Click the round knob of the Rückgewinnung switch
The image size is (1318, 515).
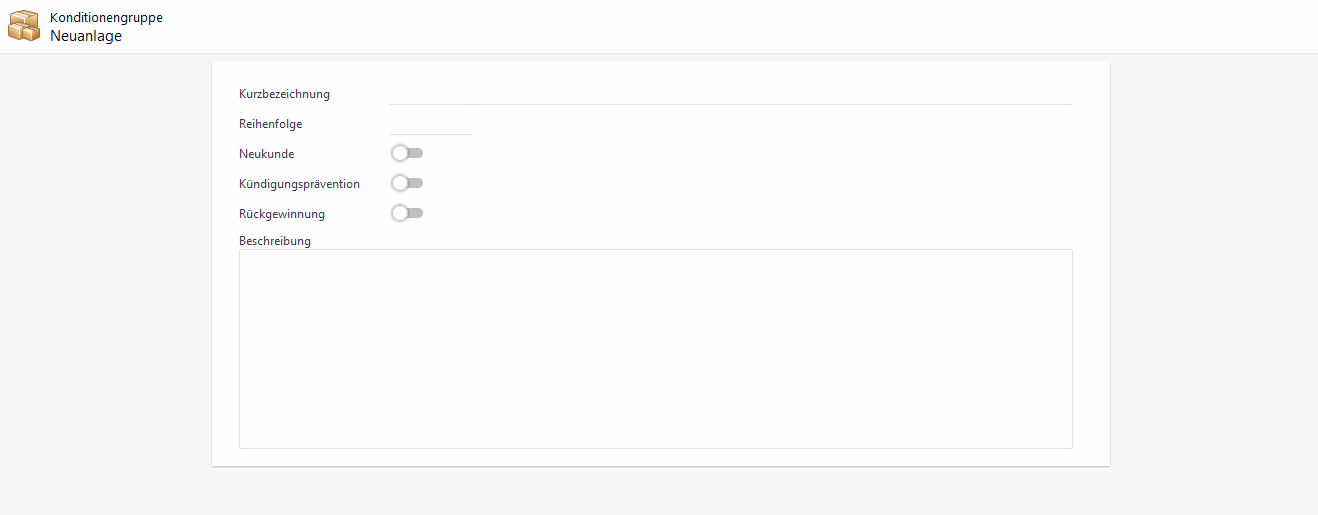(400, 213)
